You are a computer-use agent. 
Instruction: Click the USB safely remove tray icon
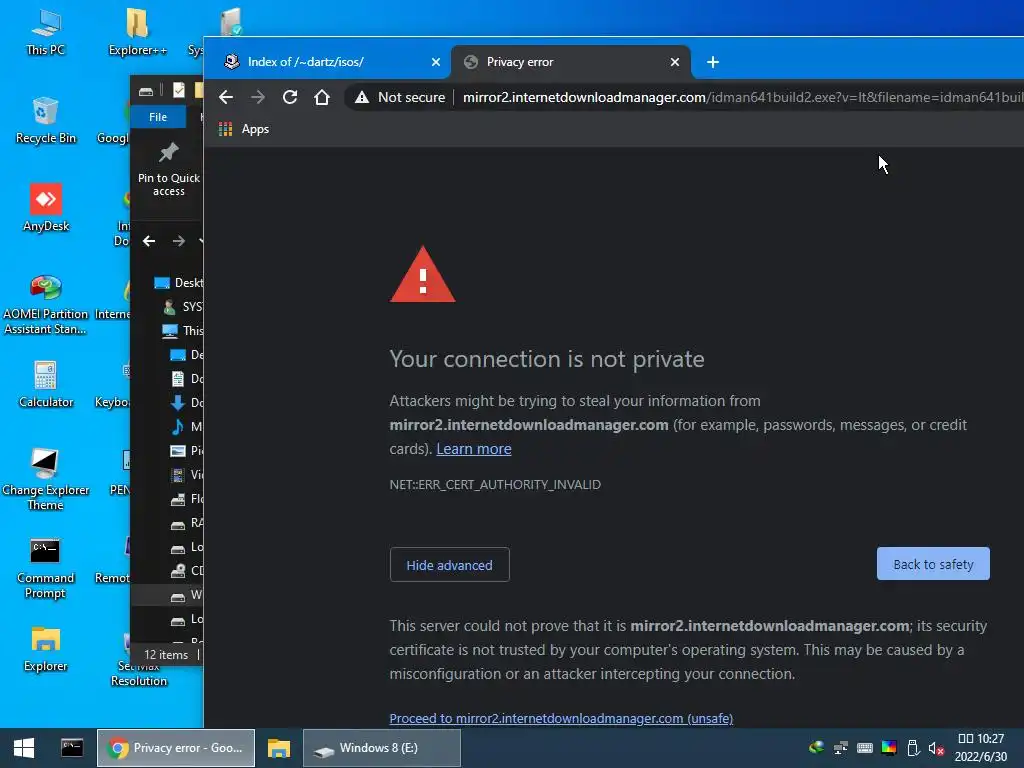pyautogui.click(x=913, y=748)
